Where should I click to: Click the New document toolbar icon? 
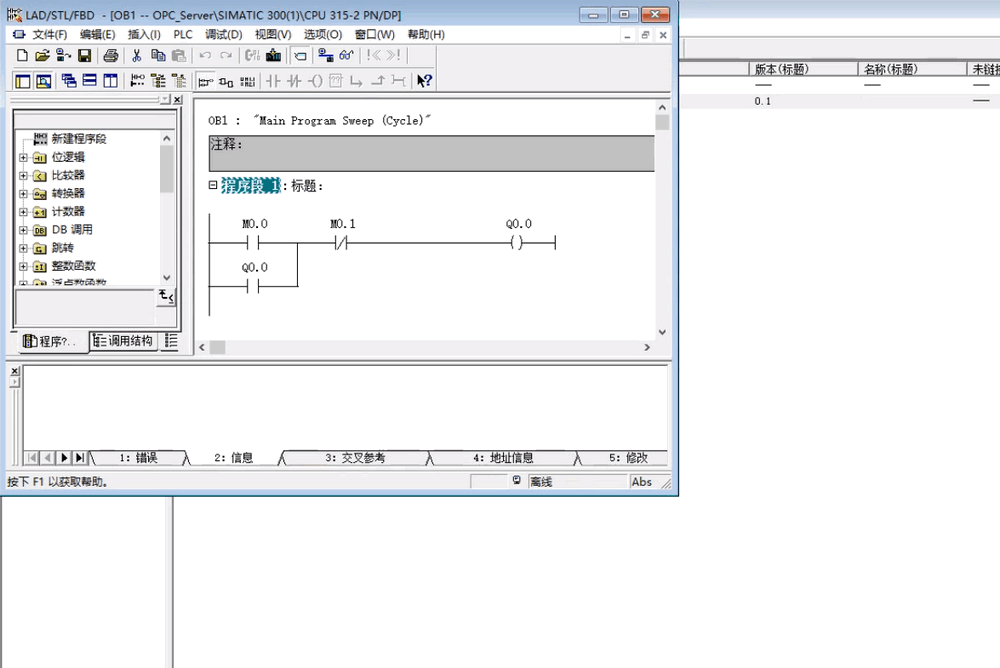22,56
